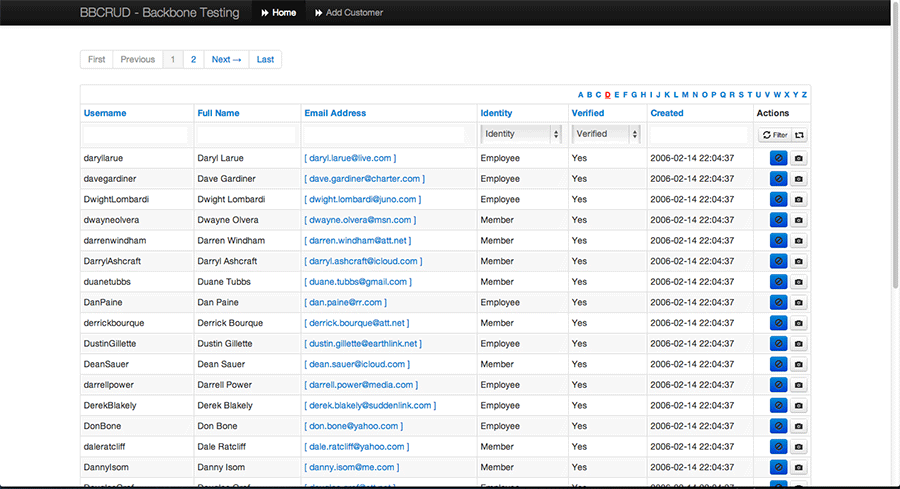Click the camera icon for DarrylAshcraft
900x489 pixels.
coord(798,261)
